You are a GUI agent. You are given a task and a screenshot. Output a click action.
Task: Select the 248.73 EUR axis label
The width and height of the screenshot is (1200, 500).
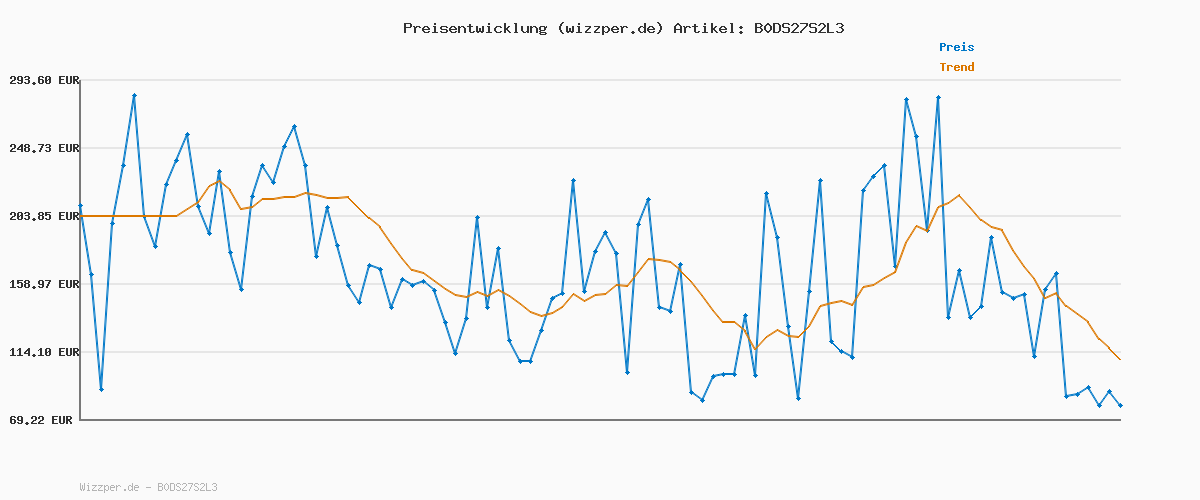[x=44, y=148]
